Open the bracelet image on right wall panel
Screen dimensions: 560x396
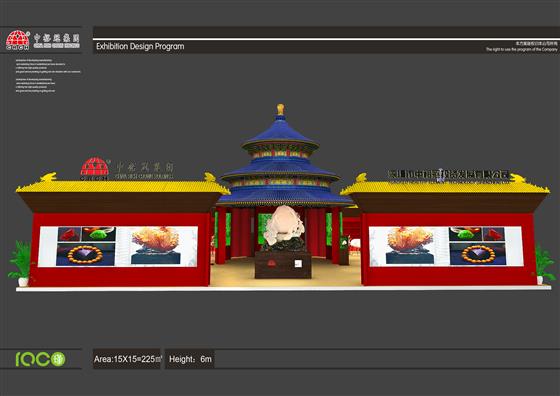pyautogui.click(x=478, y=254)
